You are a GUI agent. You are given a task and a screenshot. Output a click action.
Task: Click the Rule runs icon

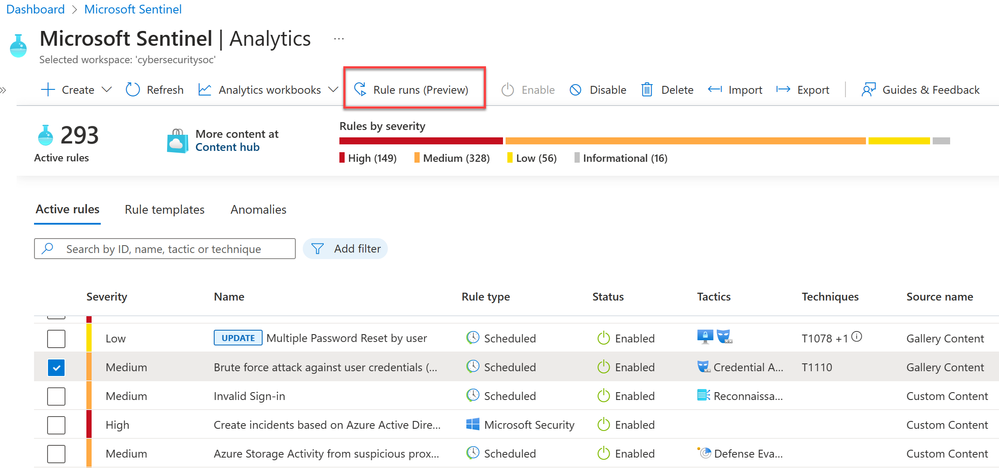point(361,90)
